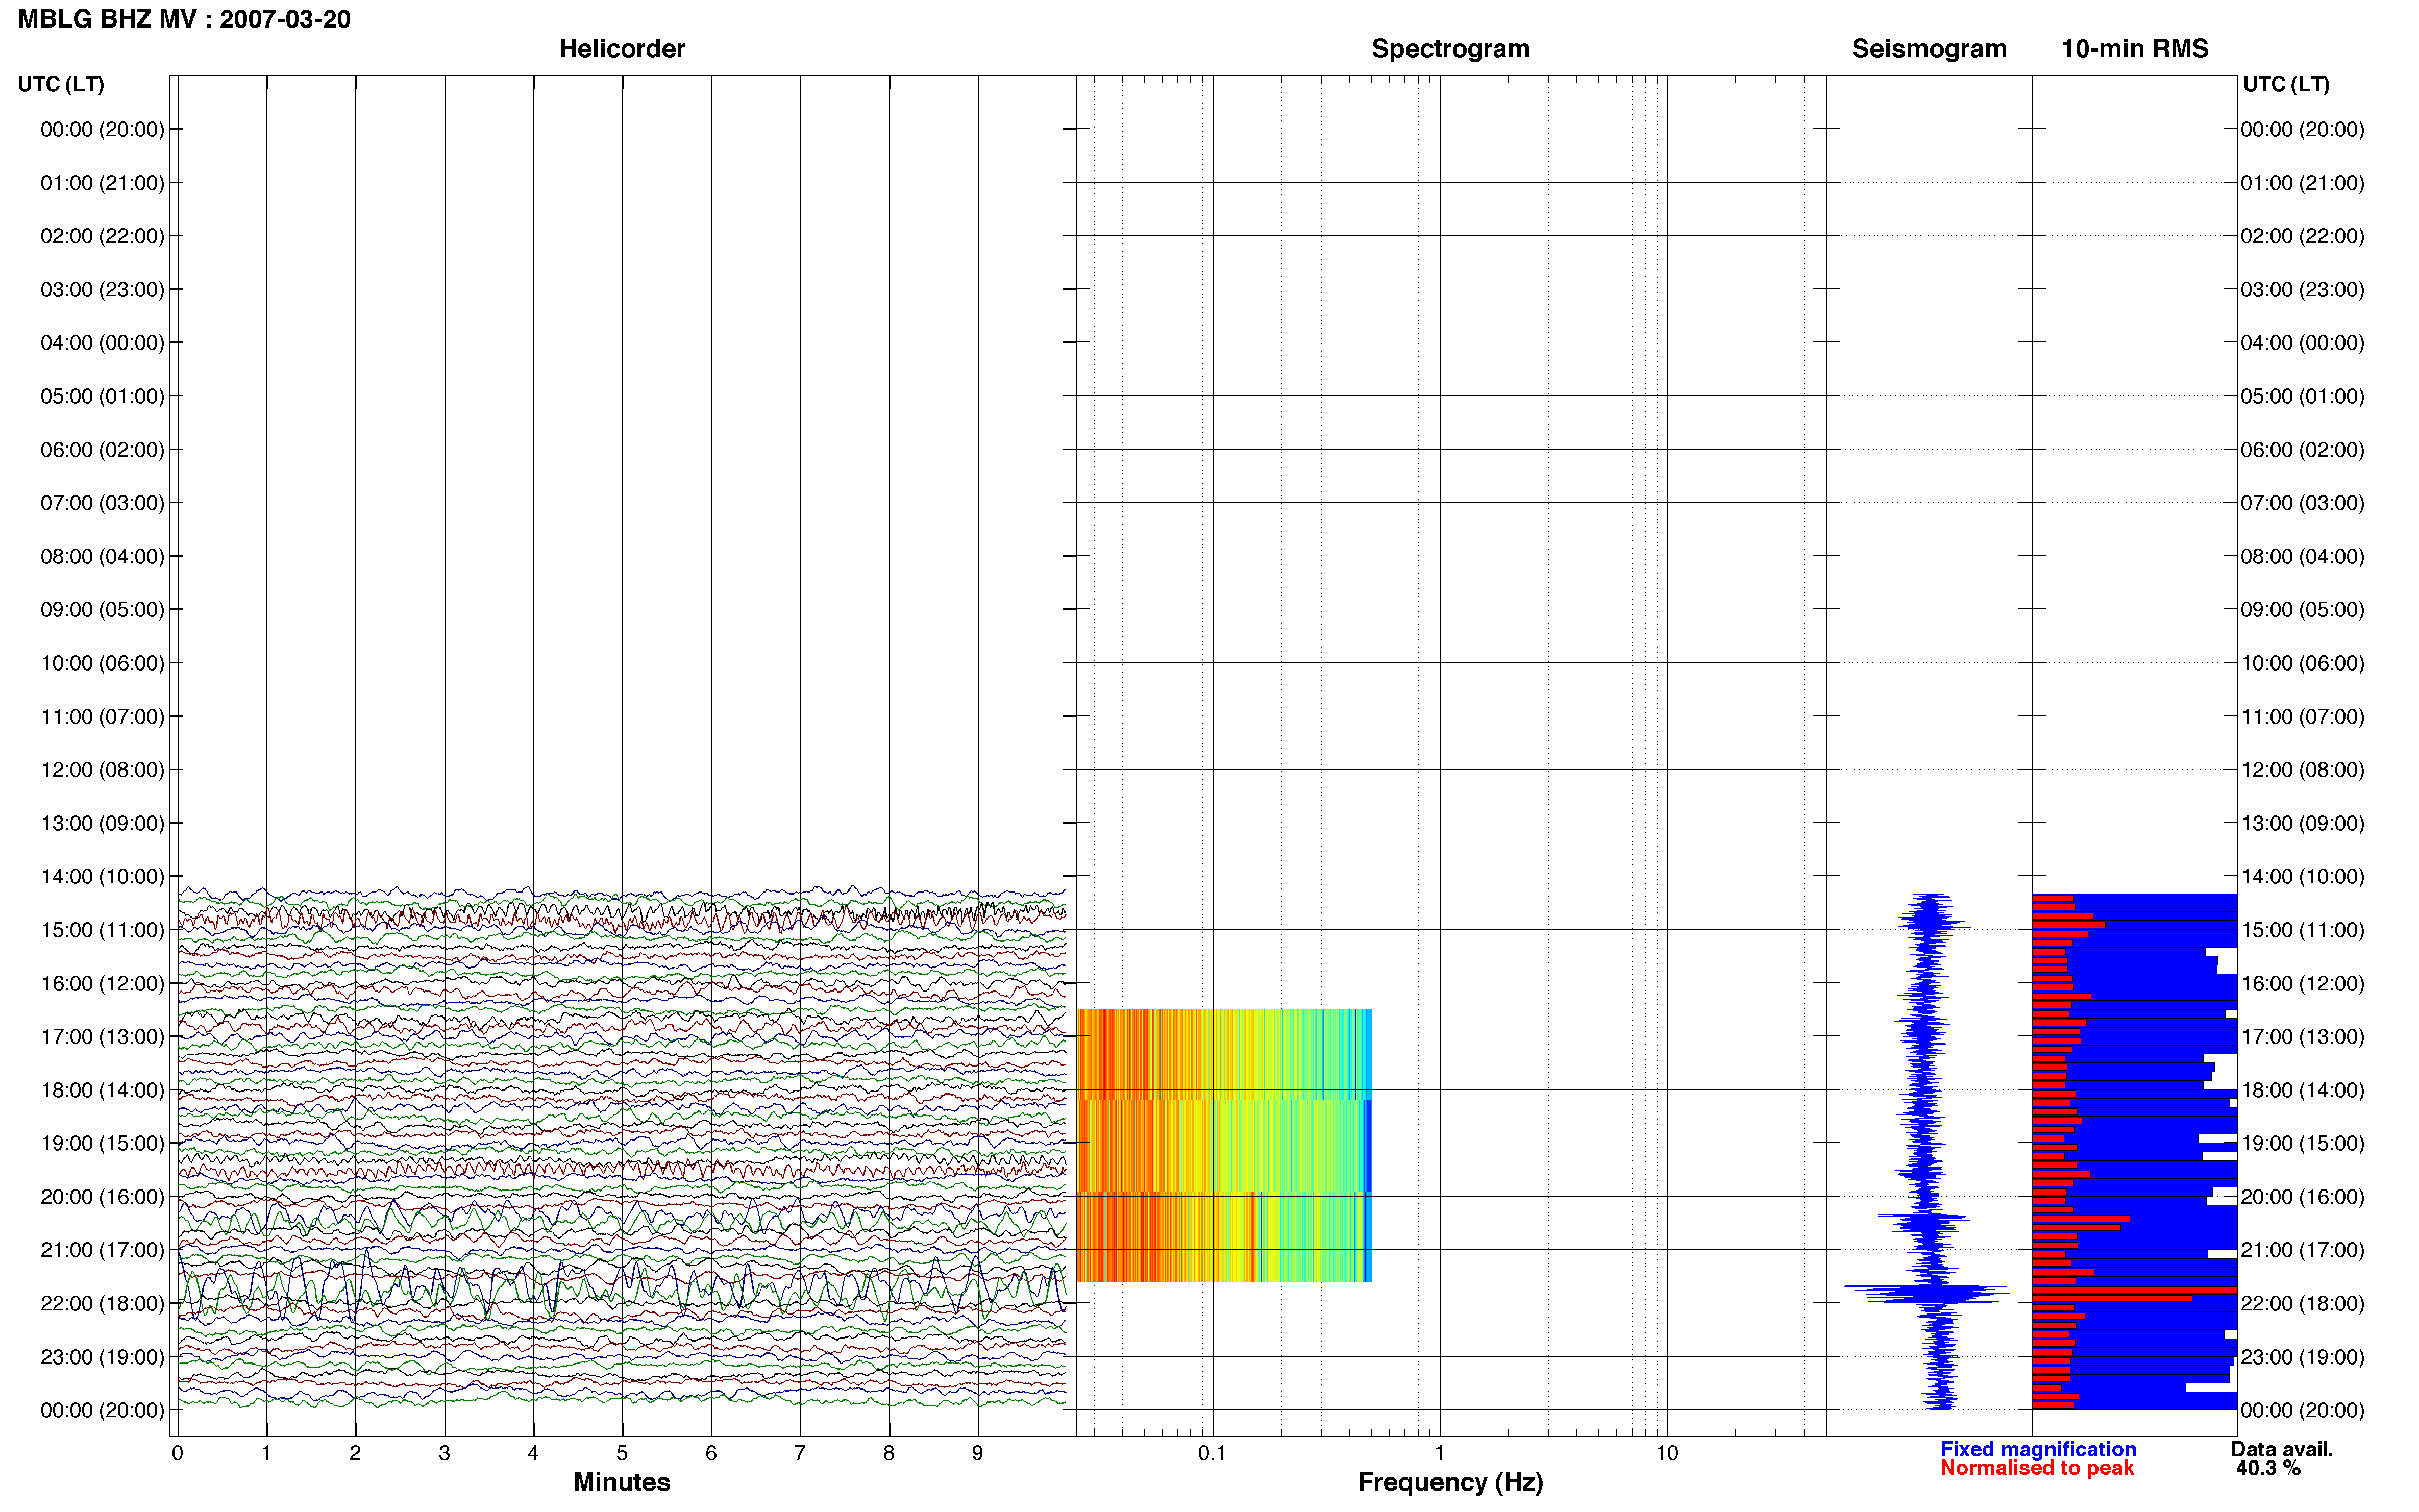Click the spectrogram block between 17:00 and 18:00
2419x1512 pixels.
1223,1054
